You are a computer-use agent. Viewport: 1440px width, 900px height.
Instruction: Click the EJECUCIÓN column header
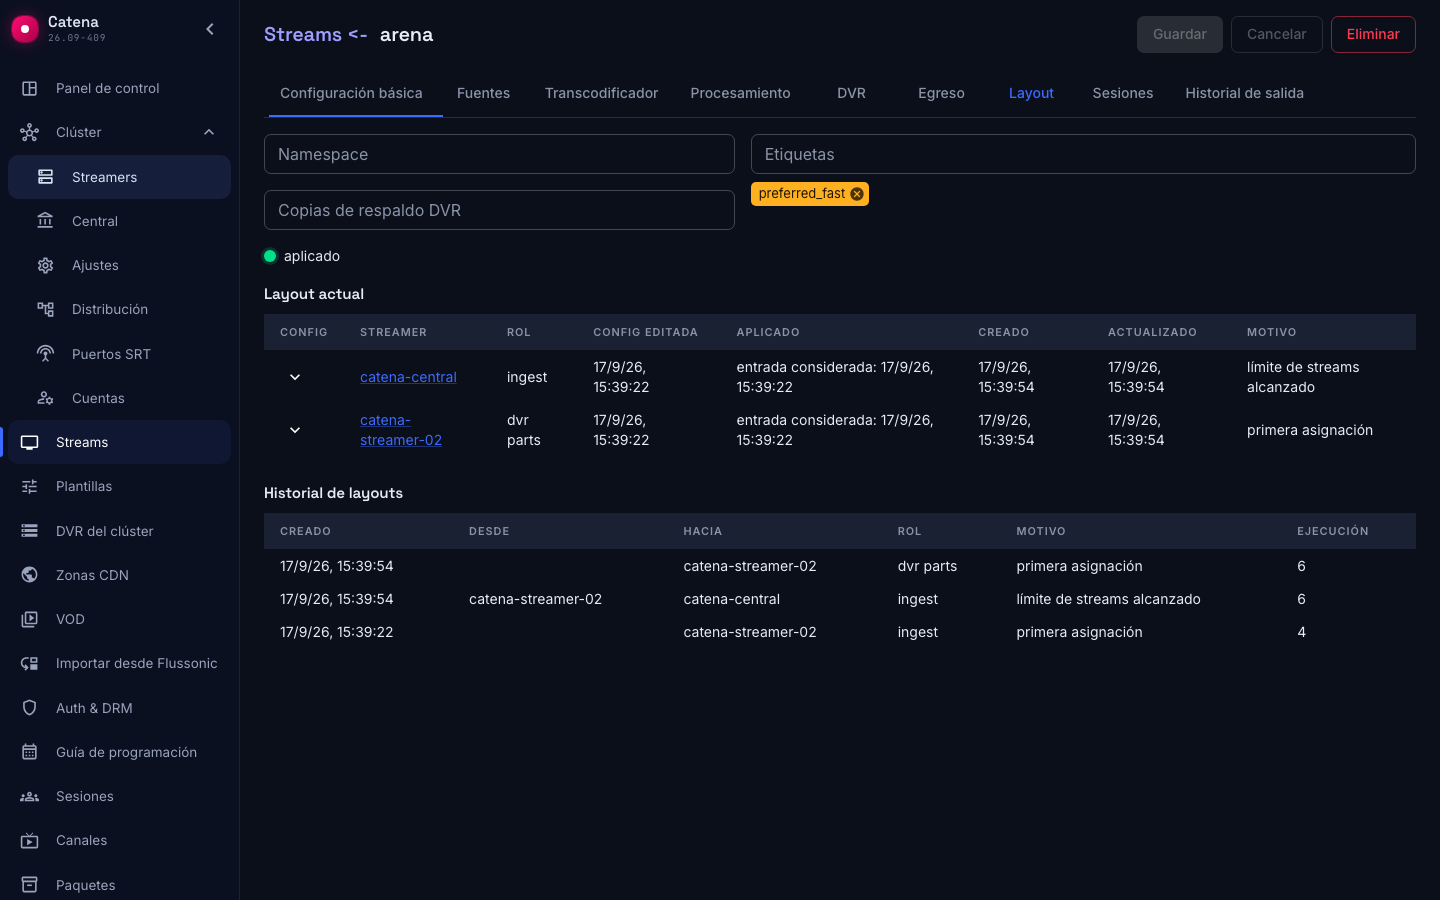coord(1332,531)
